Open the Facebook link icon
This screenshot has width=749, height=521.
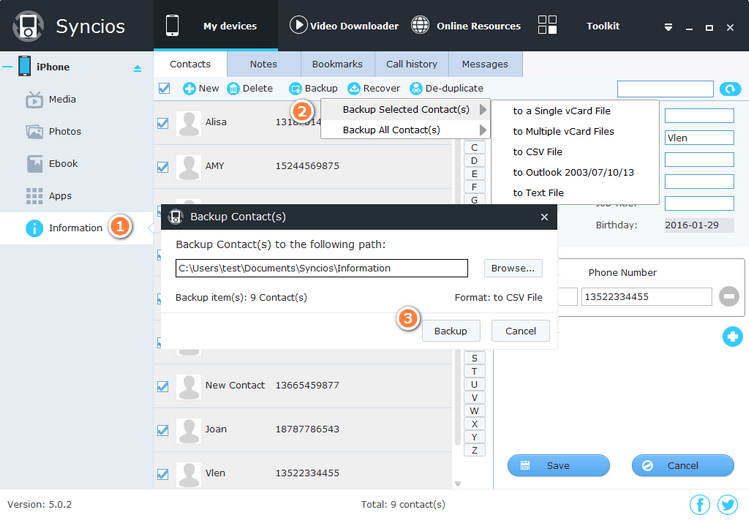tap(700, 505)
